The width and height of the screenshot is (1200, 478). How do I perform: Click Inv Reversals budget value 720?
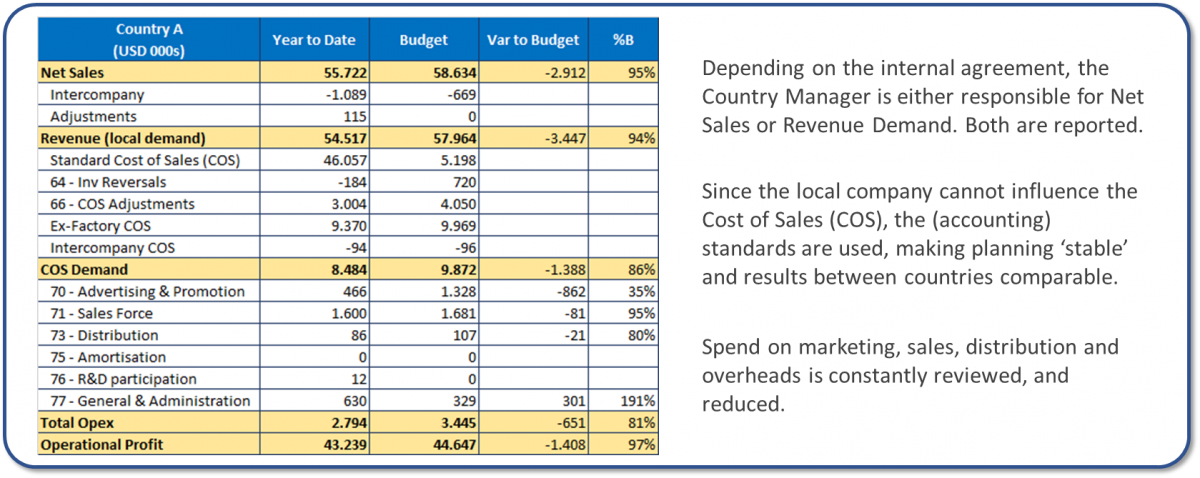tap(464, 182)
